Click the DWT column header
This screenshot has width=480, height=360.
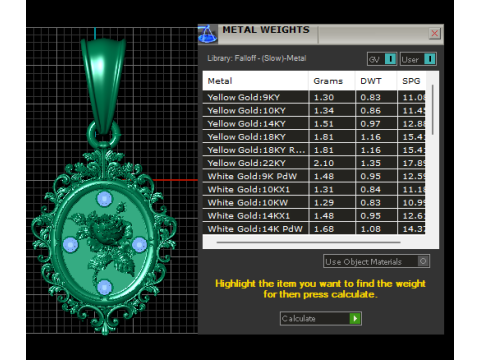(376, 81)
